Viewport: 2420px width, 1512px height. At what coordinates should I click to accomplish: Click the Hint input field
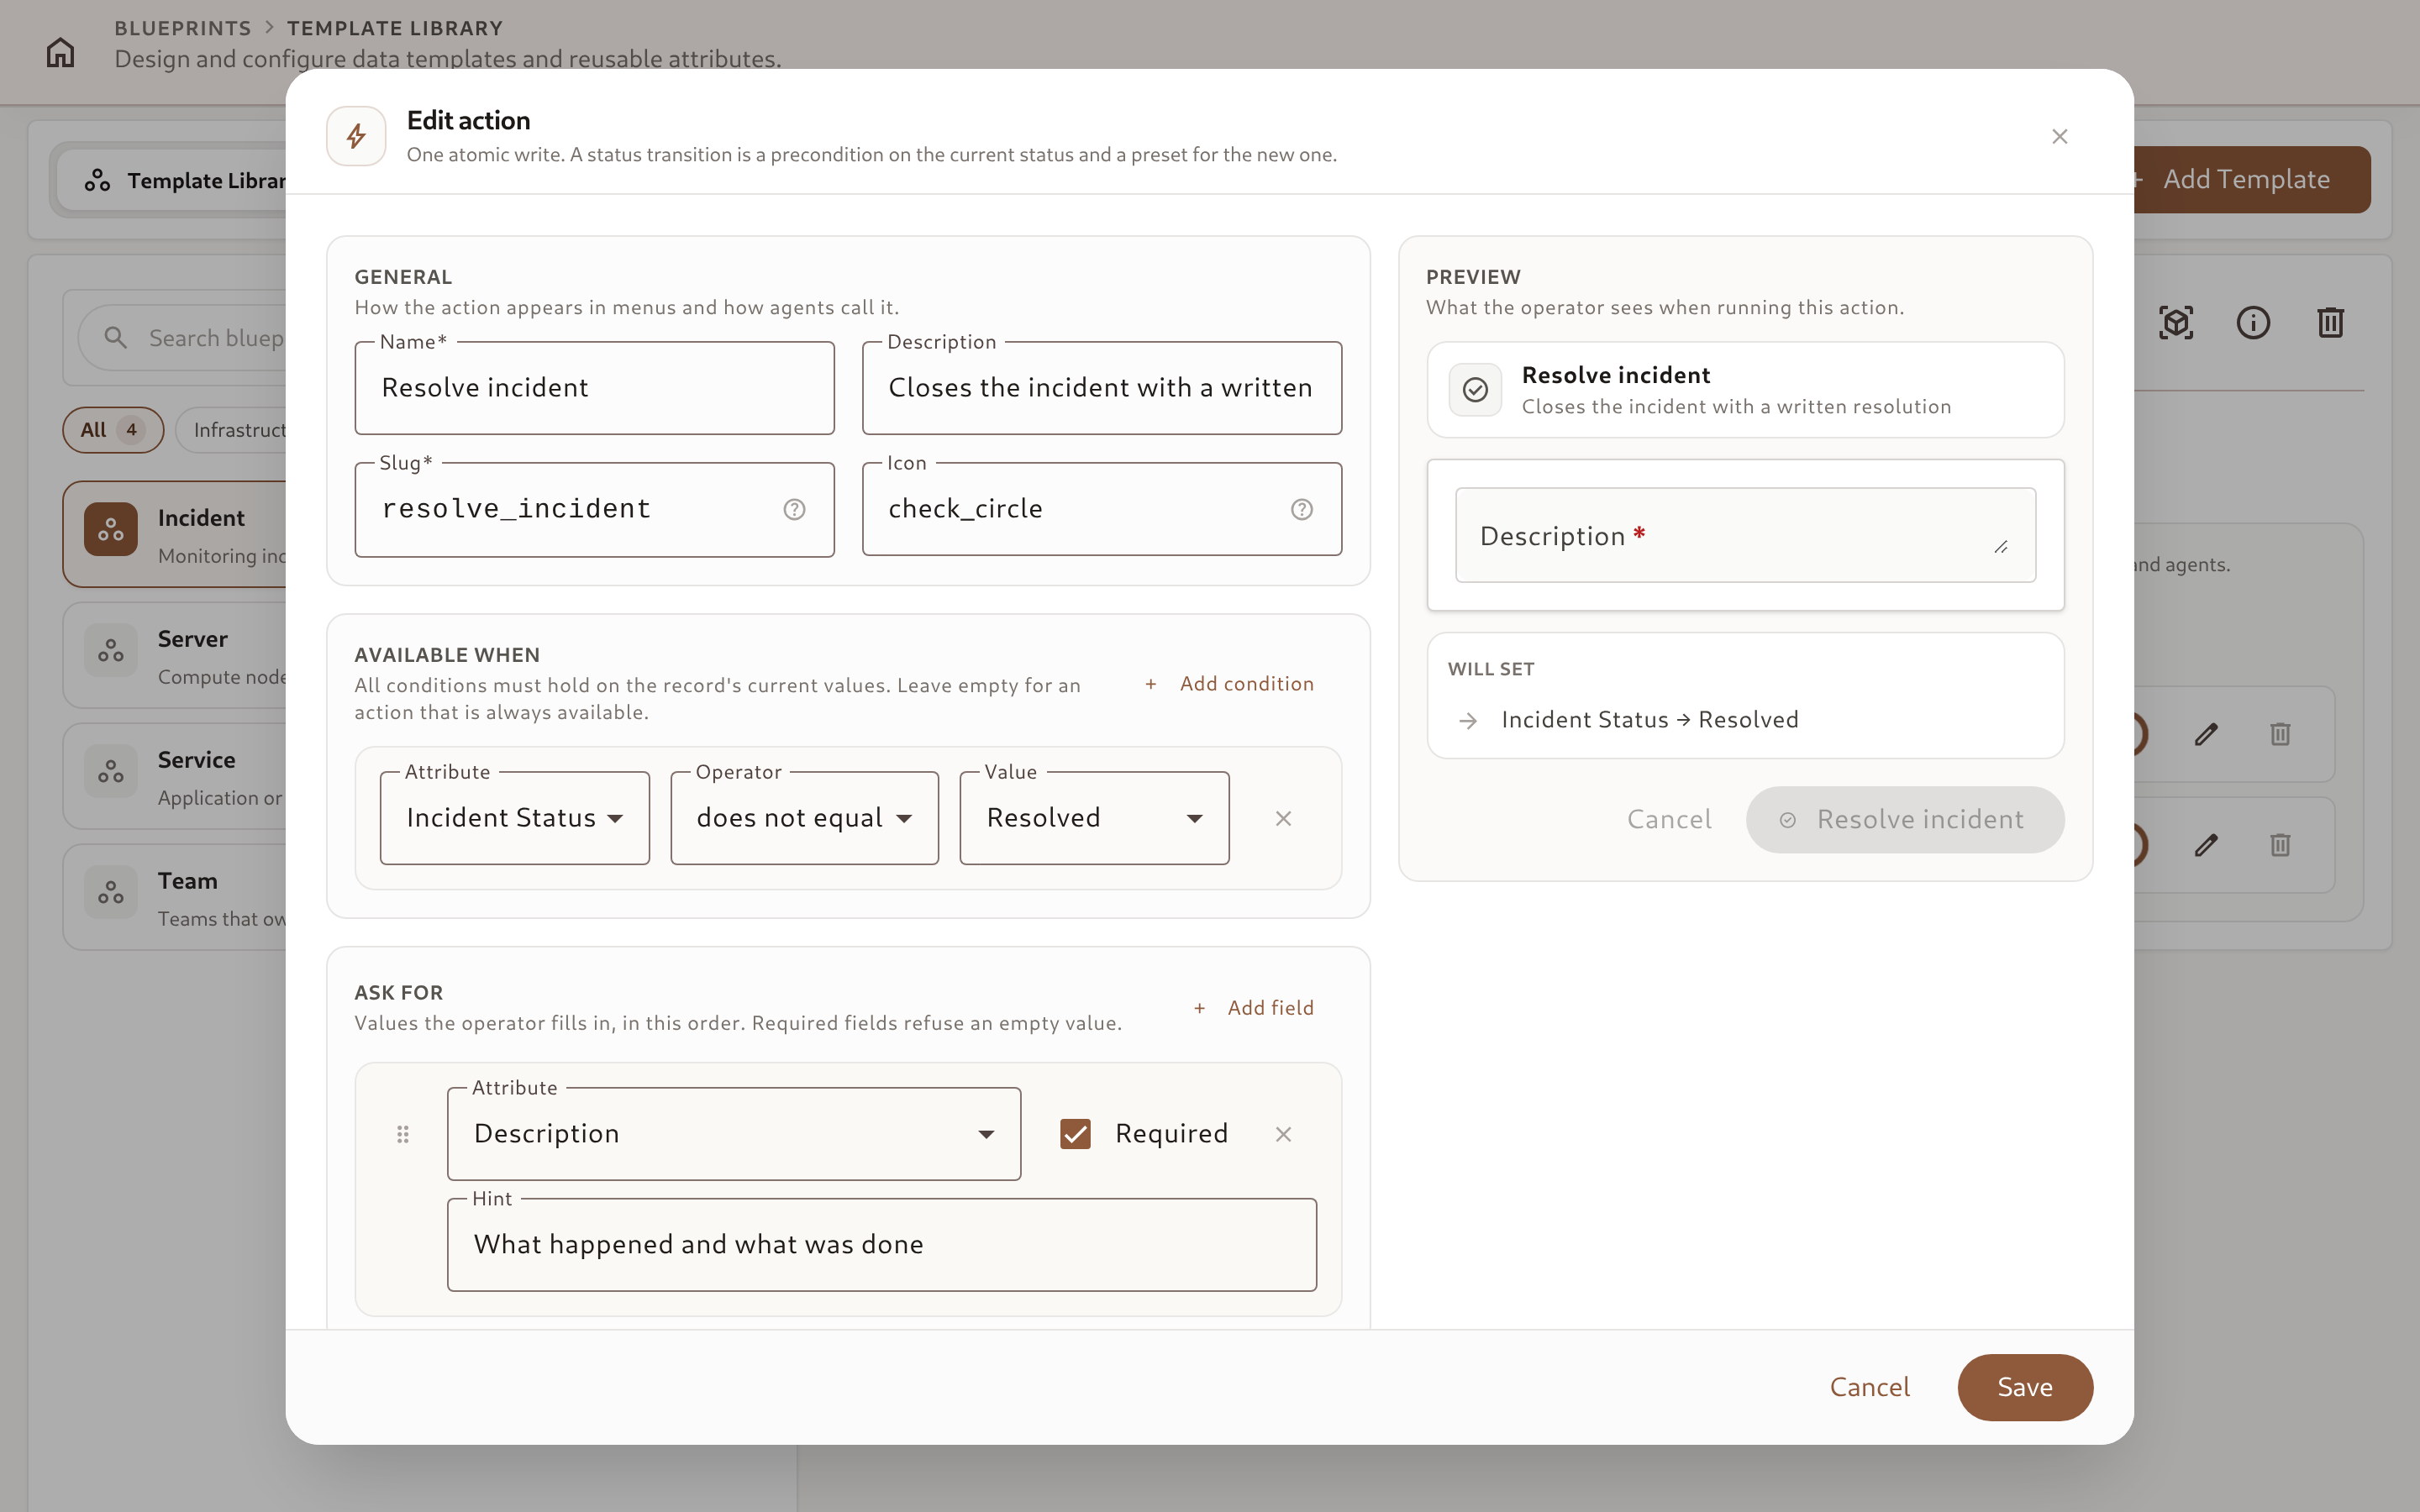(882, 1245)
